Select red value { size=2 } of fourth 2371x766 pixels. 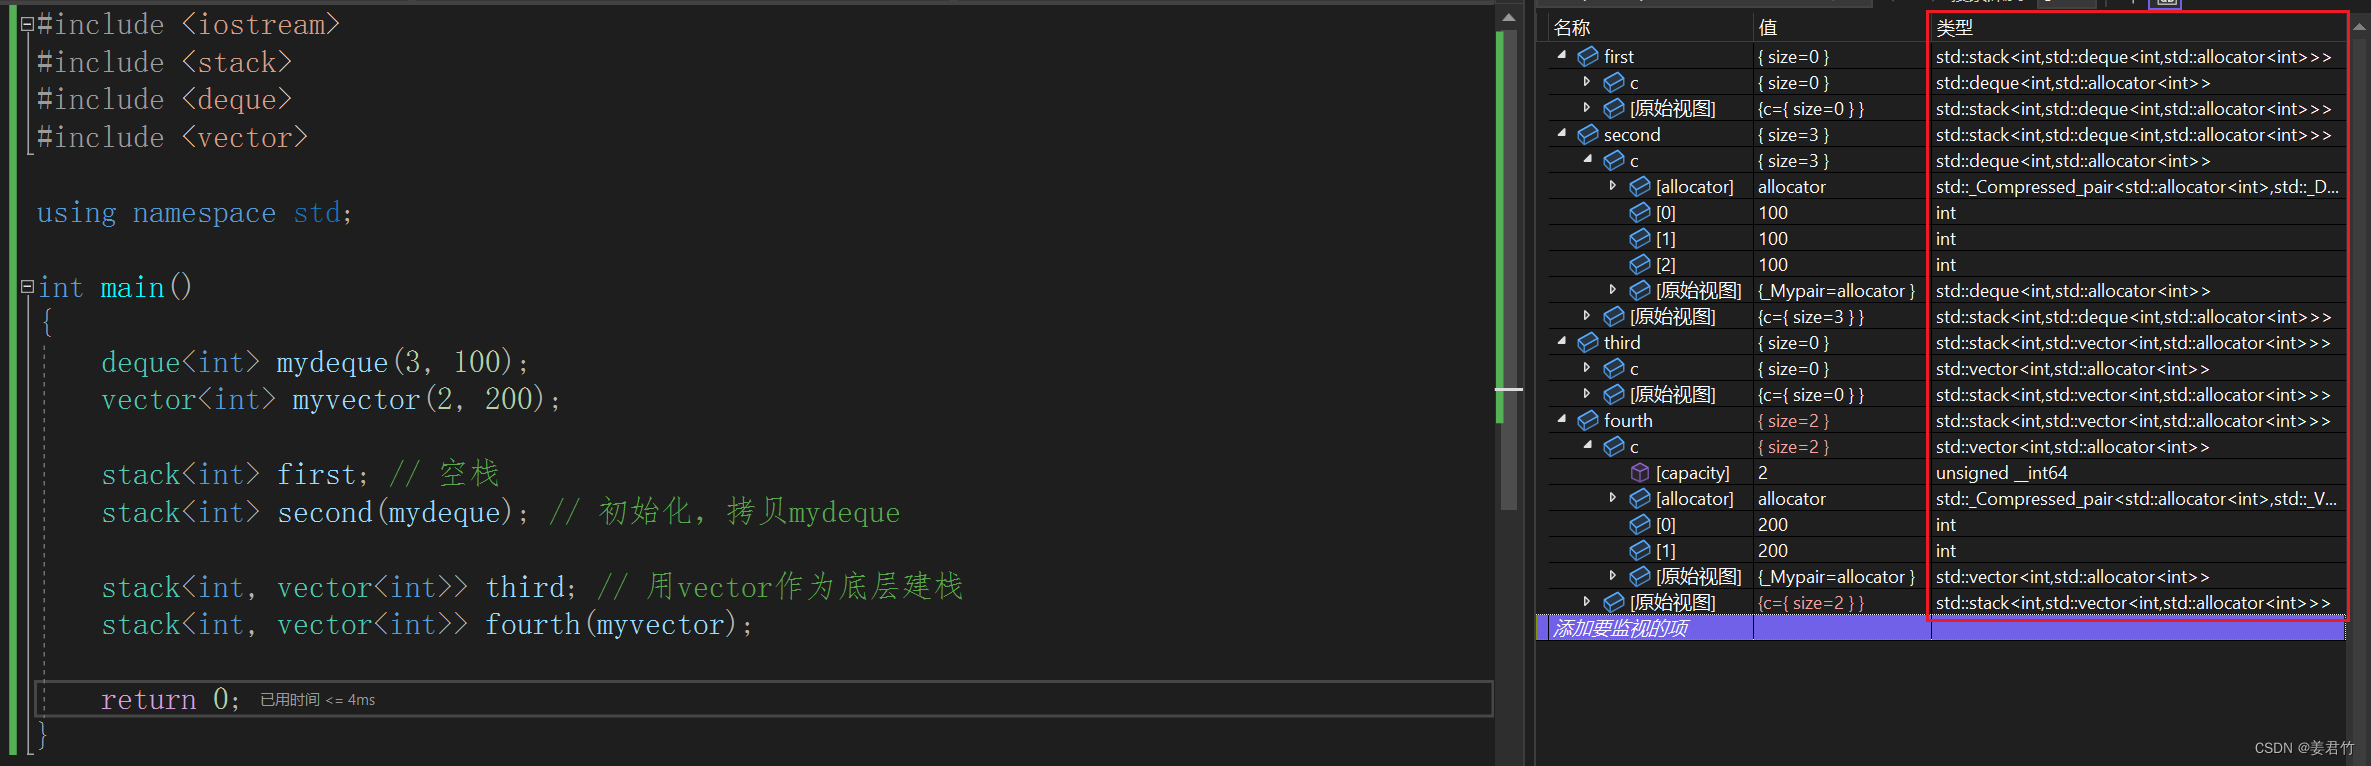coord(1794,421)
